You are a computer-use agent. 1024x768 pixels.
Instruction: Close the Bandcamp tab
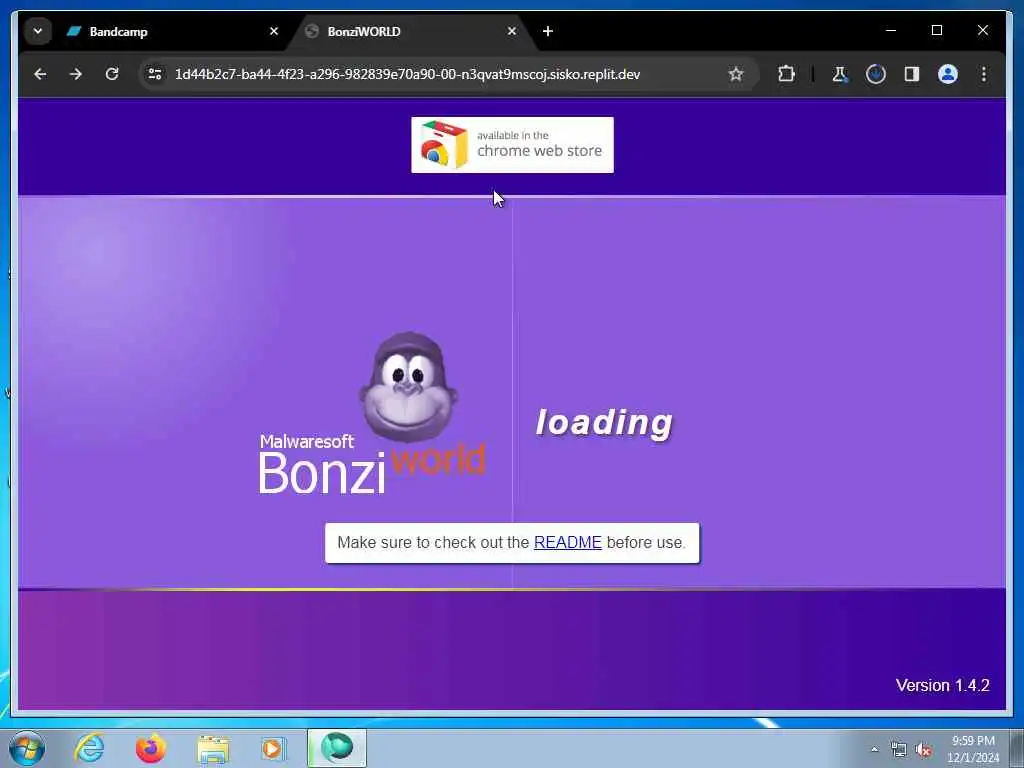coord(274,31)
